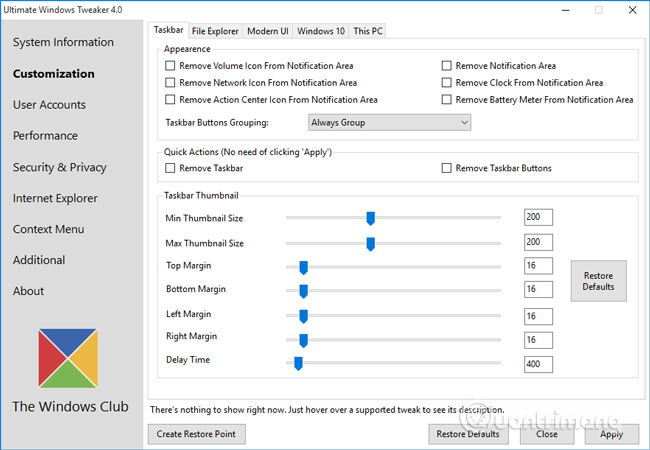Go to System Information section
This screenshot has width=650, height=450.
tap(63, 43)
